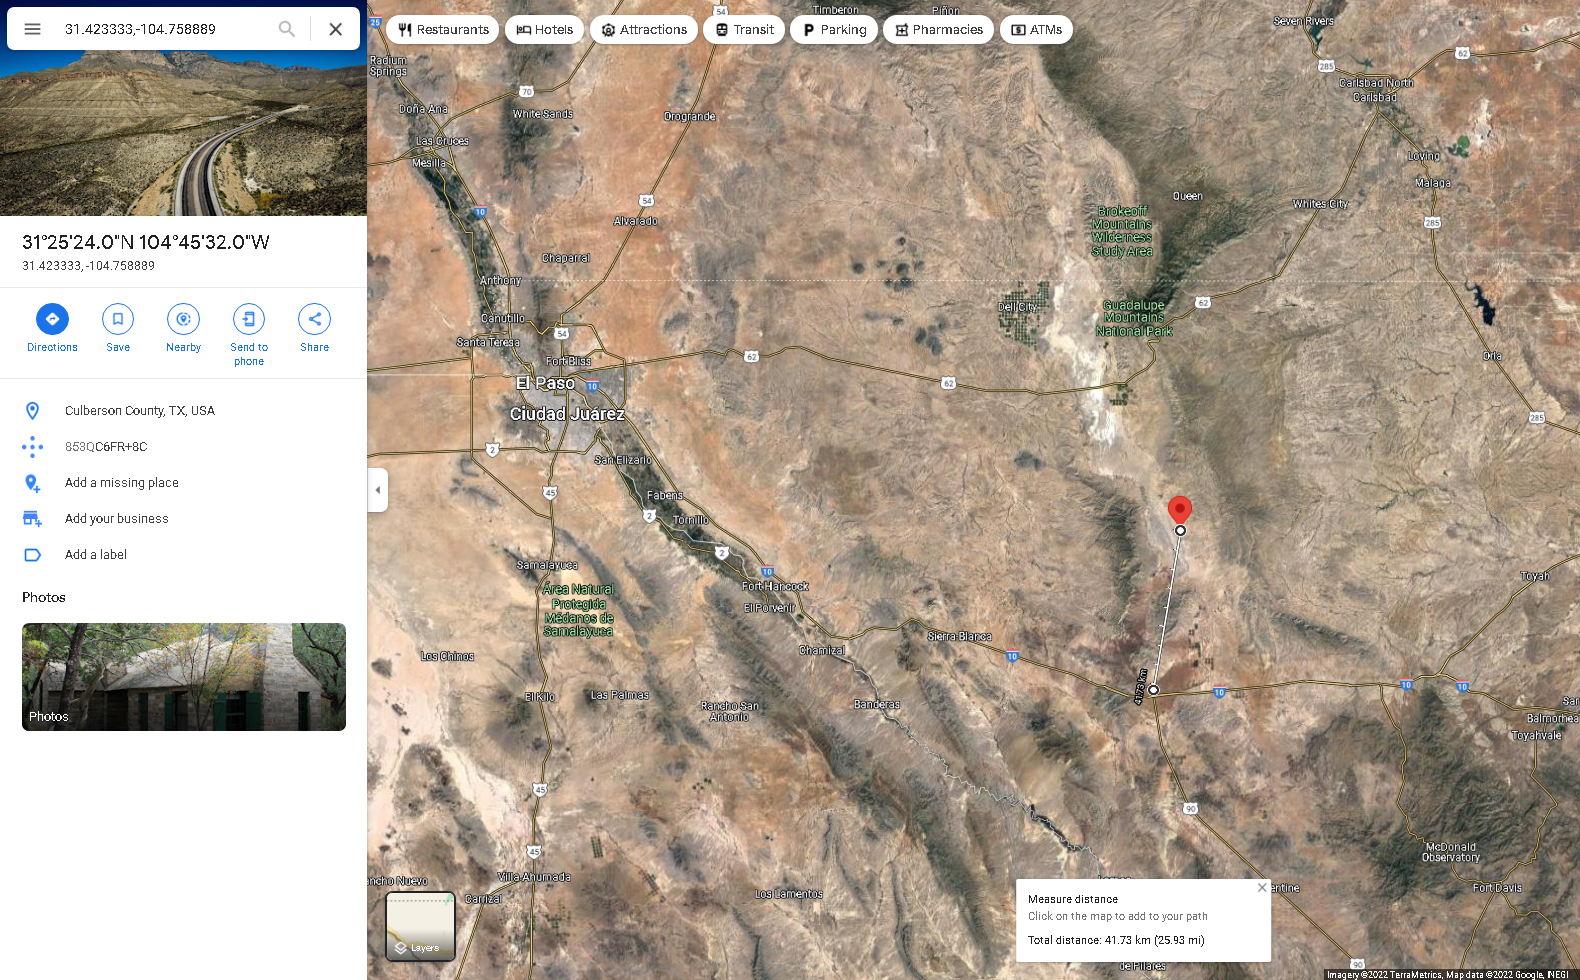Click the search magnifier icon
The height and width of the screenshot is (980, 1580).
click(287, 29)
